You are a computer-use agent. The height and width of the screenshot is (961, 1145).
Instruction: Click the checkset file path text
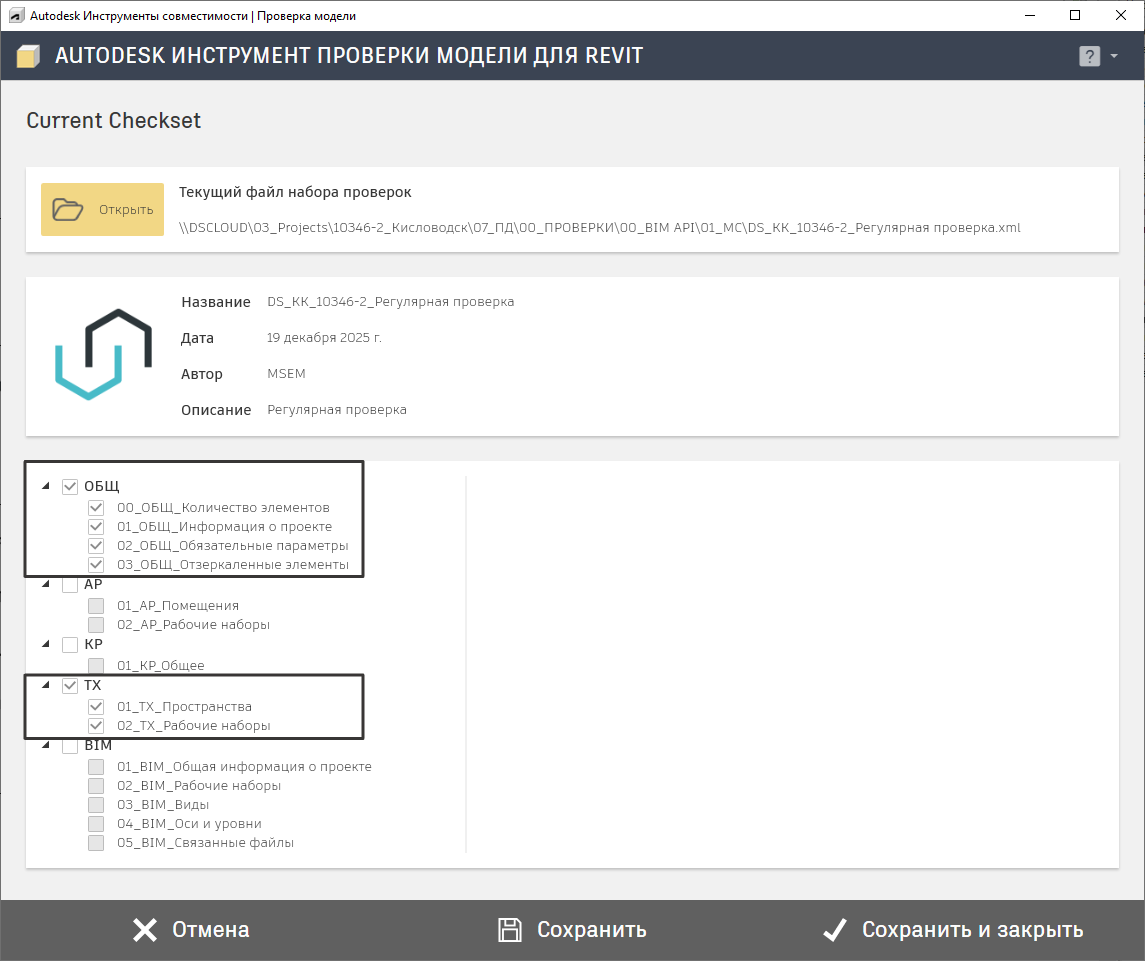600,228
